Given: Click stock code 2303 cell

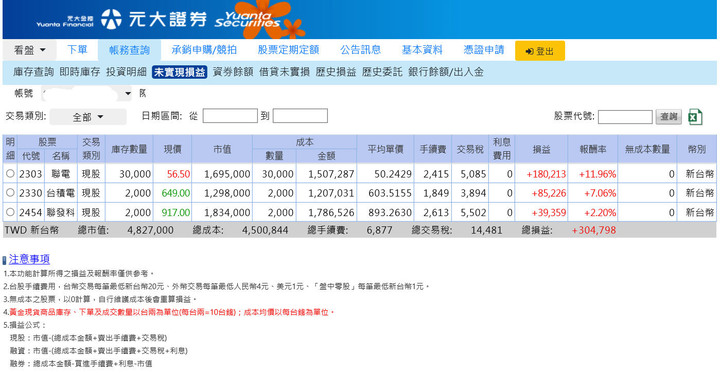Looking at the screenshot, I should pyautogui.click(x=31, y=174).
